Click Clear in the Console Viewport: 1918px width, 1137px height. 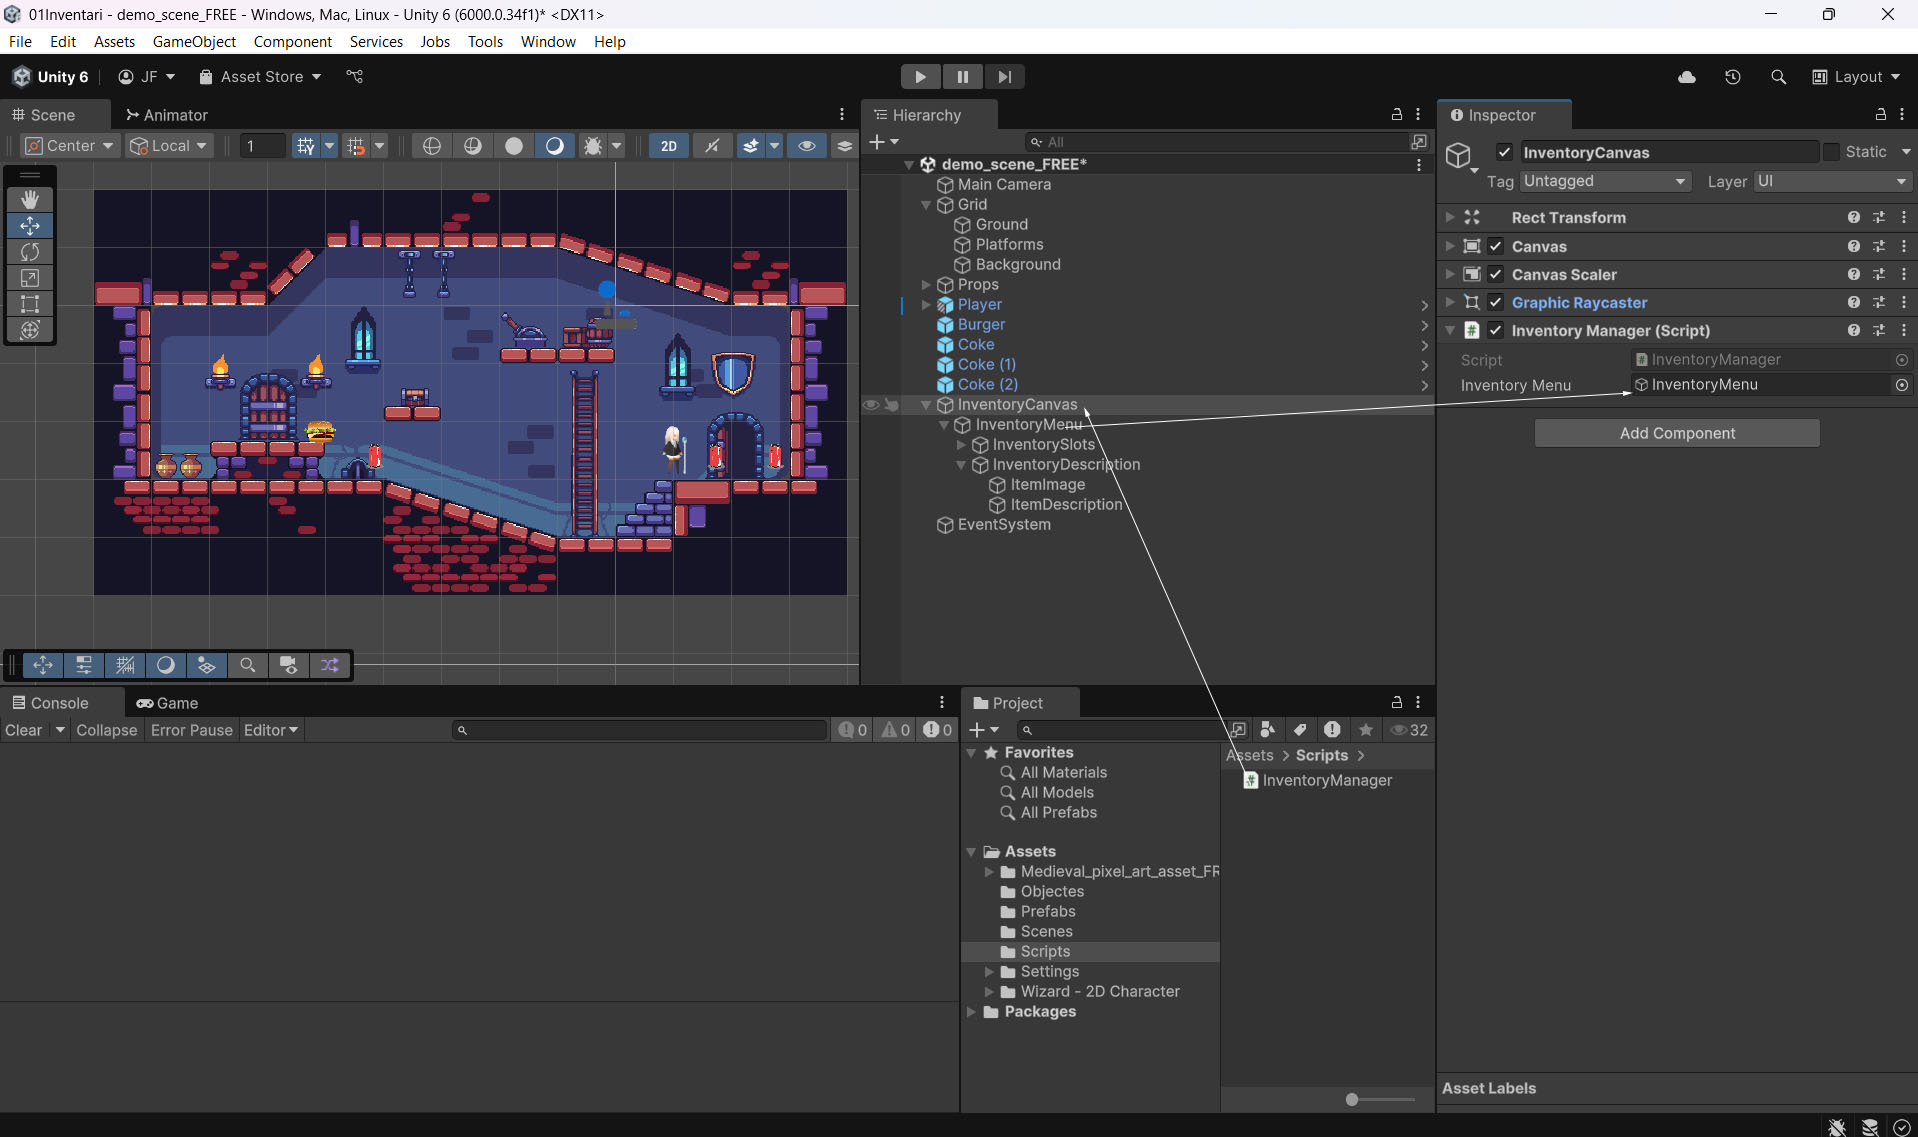coord(24,730)
